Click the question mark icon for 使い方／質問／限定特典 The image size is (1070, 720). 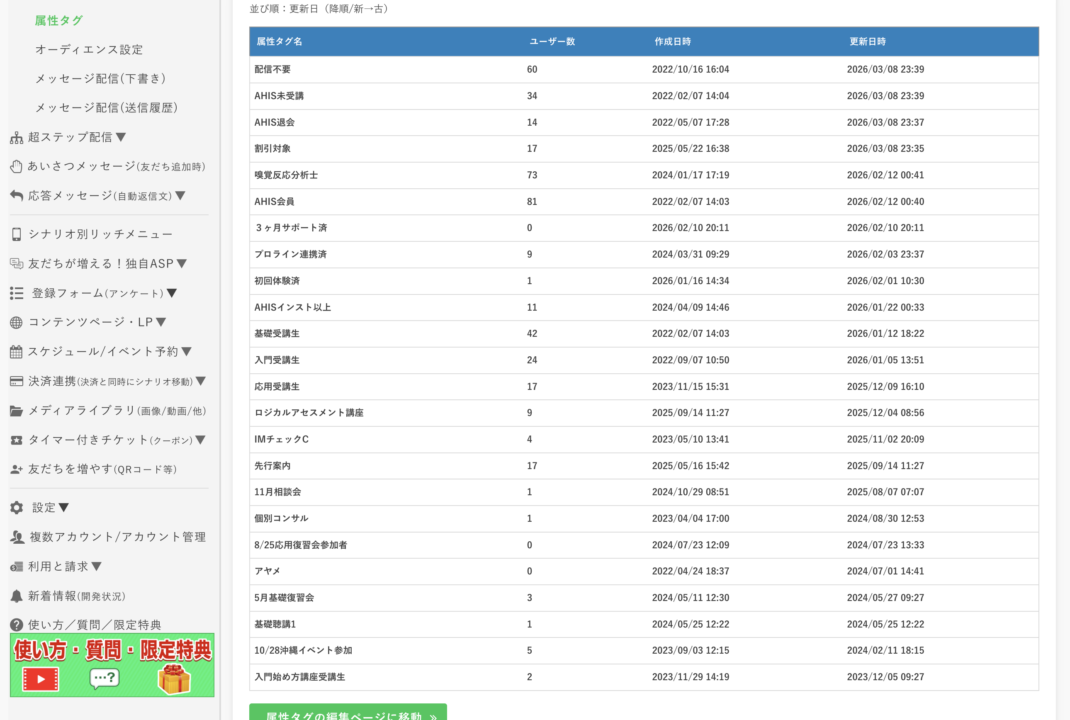point(16,625)
